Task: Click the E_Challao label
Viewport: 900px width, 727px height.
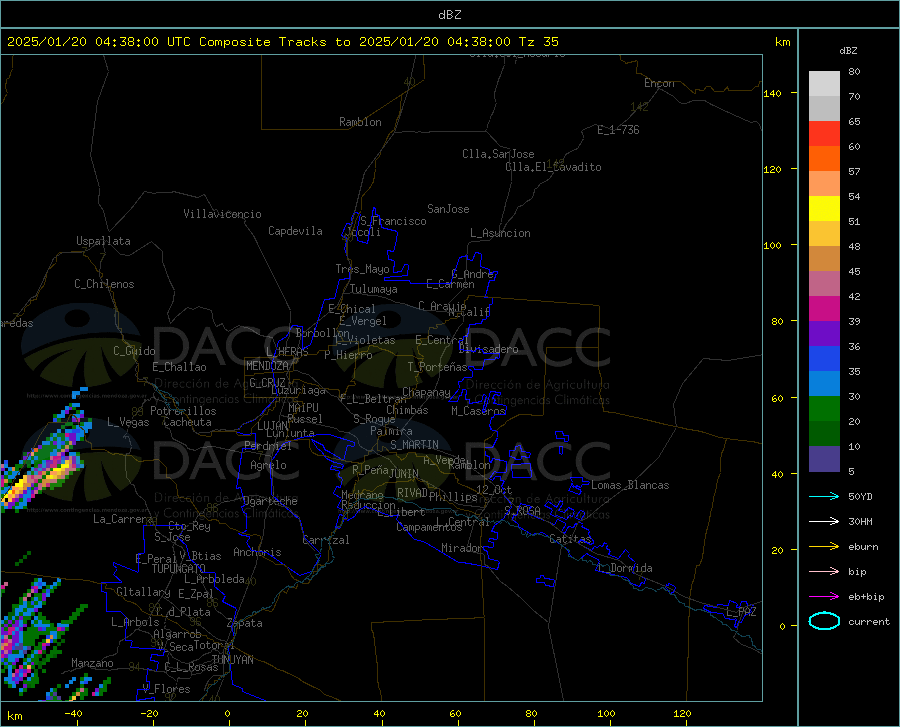Action: pos(179,367)
